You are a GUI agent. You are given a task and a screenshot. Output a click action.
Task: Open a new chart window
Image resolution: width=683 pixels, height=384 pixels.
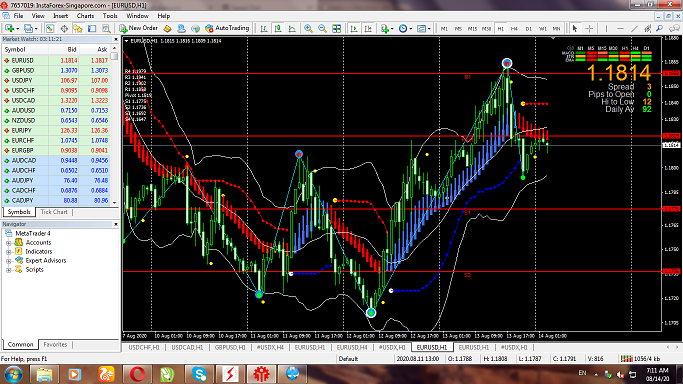coord(9,28)
